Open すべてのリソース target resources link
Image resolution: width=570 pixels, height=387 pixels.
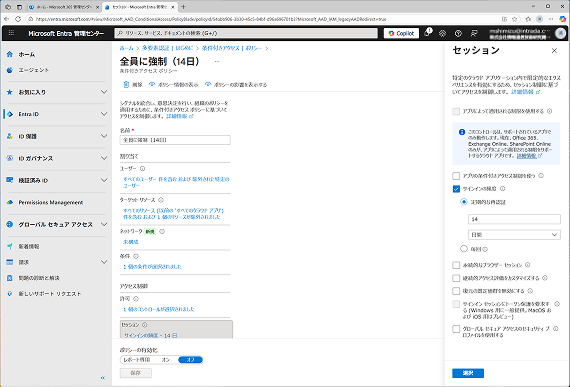pos(173,214)
